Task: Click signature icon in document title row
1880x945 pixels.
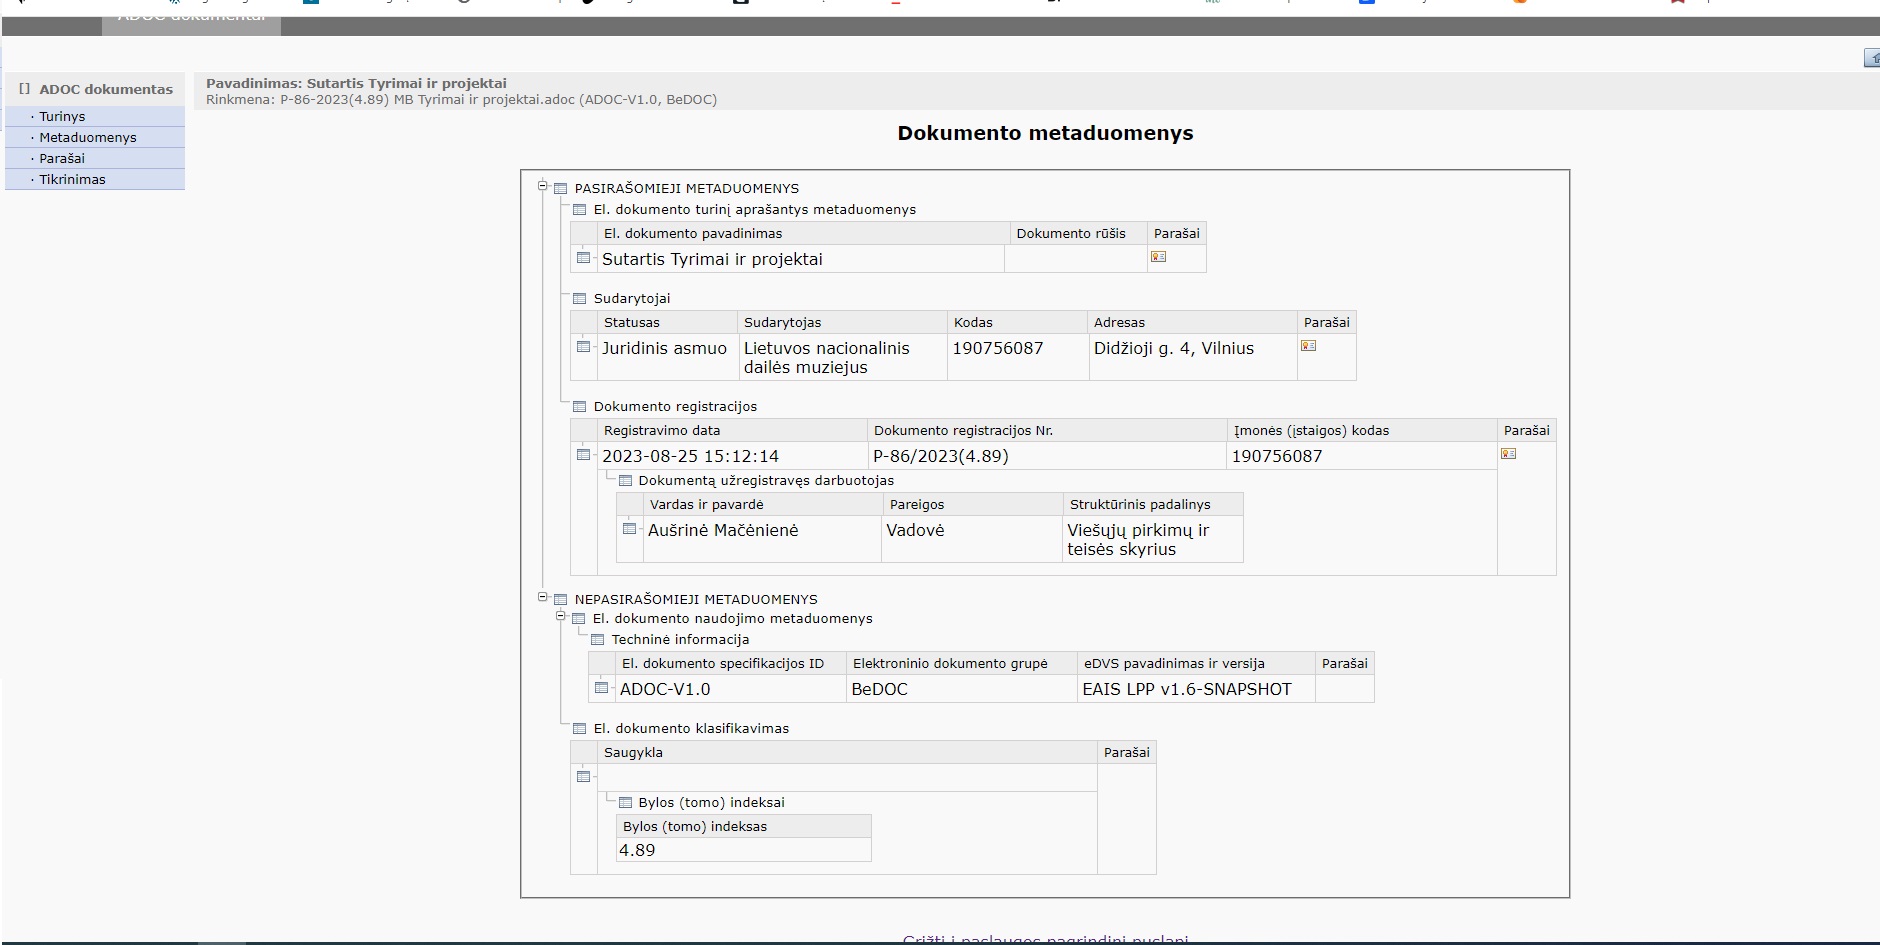Action: (1158, 257)
